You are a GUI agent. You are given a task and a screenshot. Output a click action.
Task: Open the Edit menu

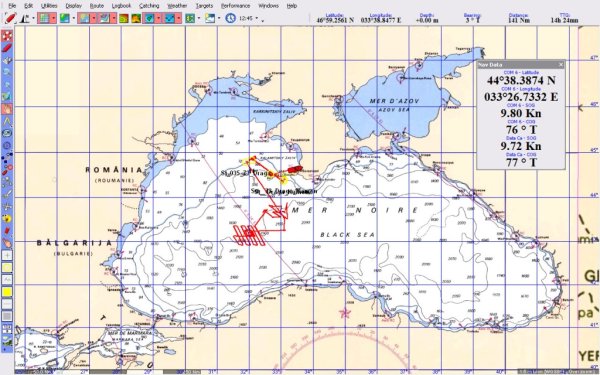tap(28, 6)
